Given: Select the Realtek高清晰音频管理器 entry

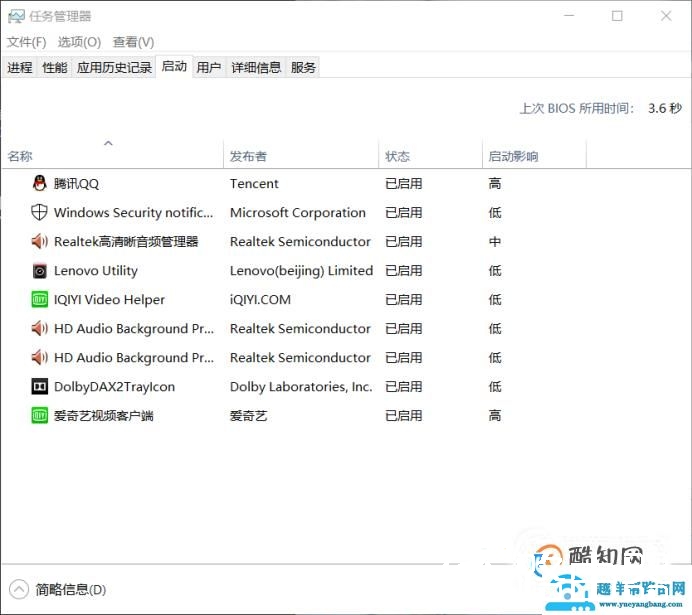Looking at the screenshot, I should coord(126,242).
